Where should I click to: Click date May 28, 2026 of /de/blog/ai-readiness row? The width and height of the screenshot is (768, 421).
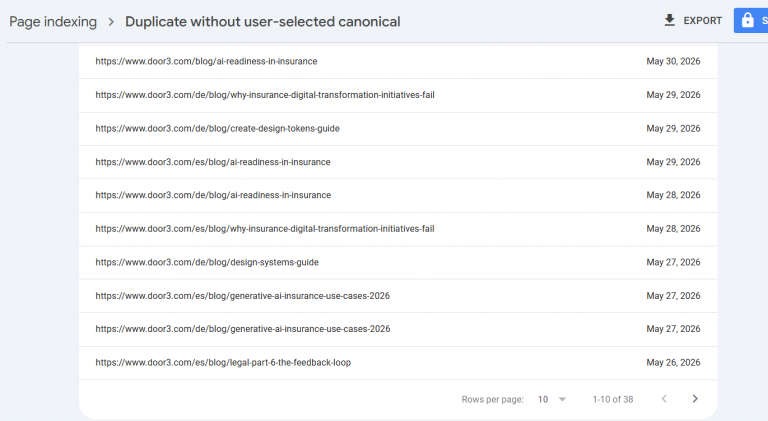click(x=673, y=195)
